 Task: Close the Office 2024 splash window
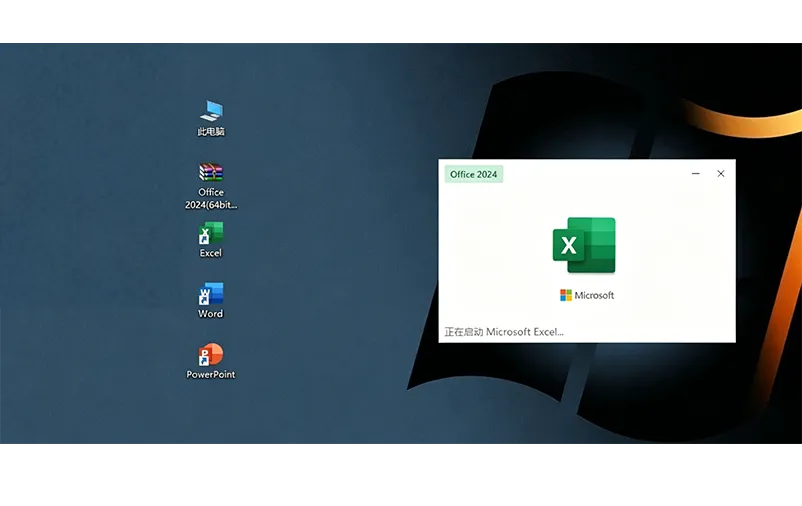721,173
